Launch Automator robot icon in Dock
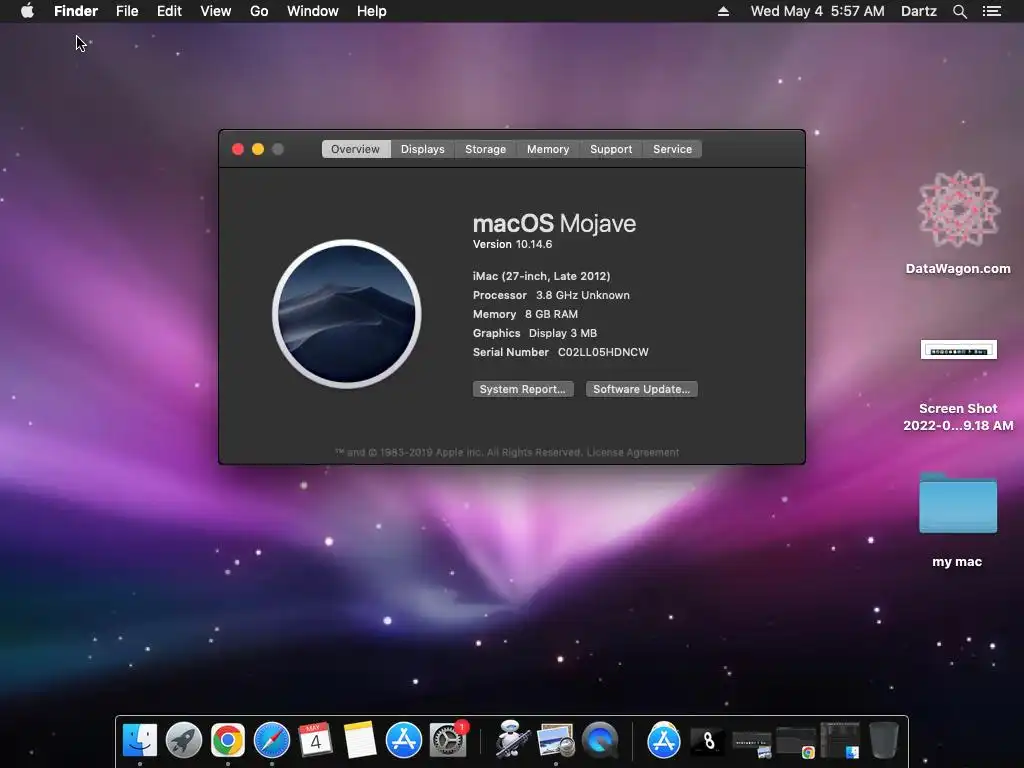This screenshot has height=768, width=1024. point(511,740)
